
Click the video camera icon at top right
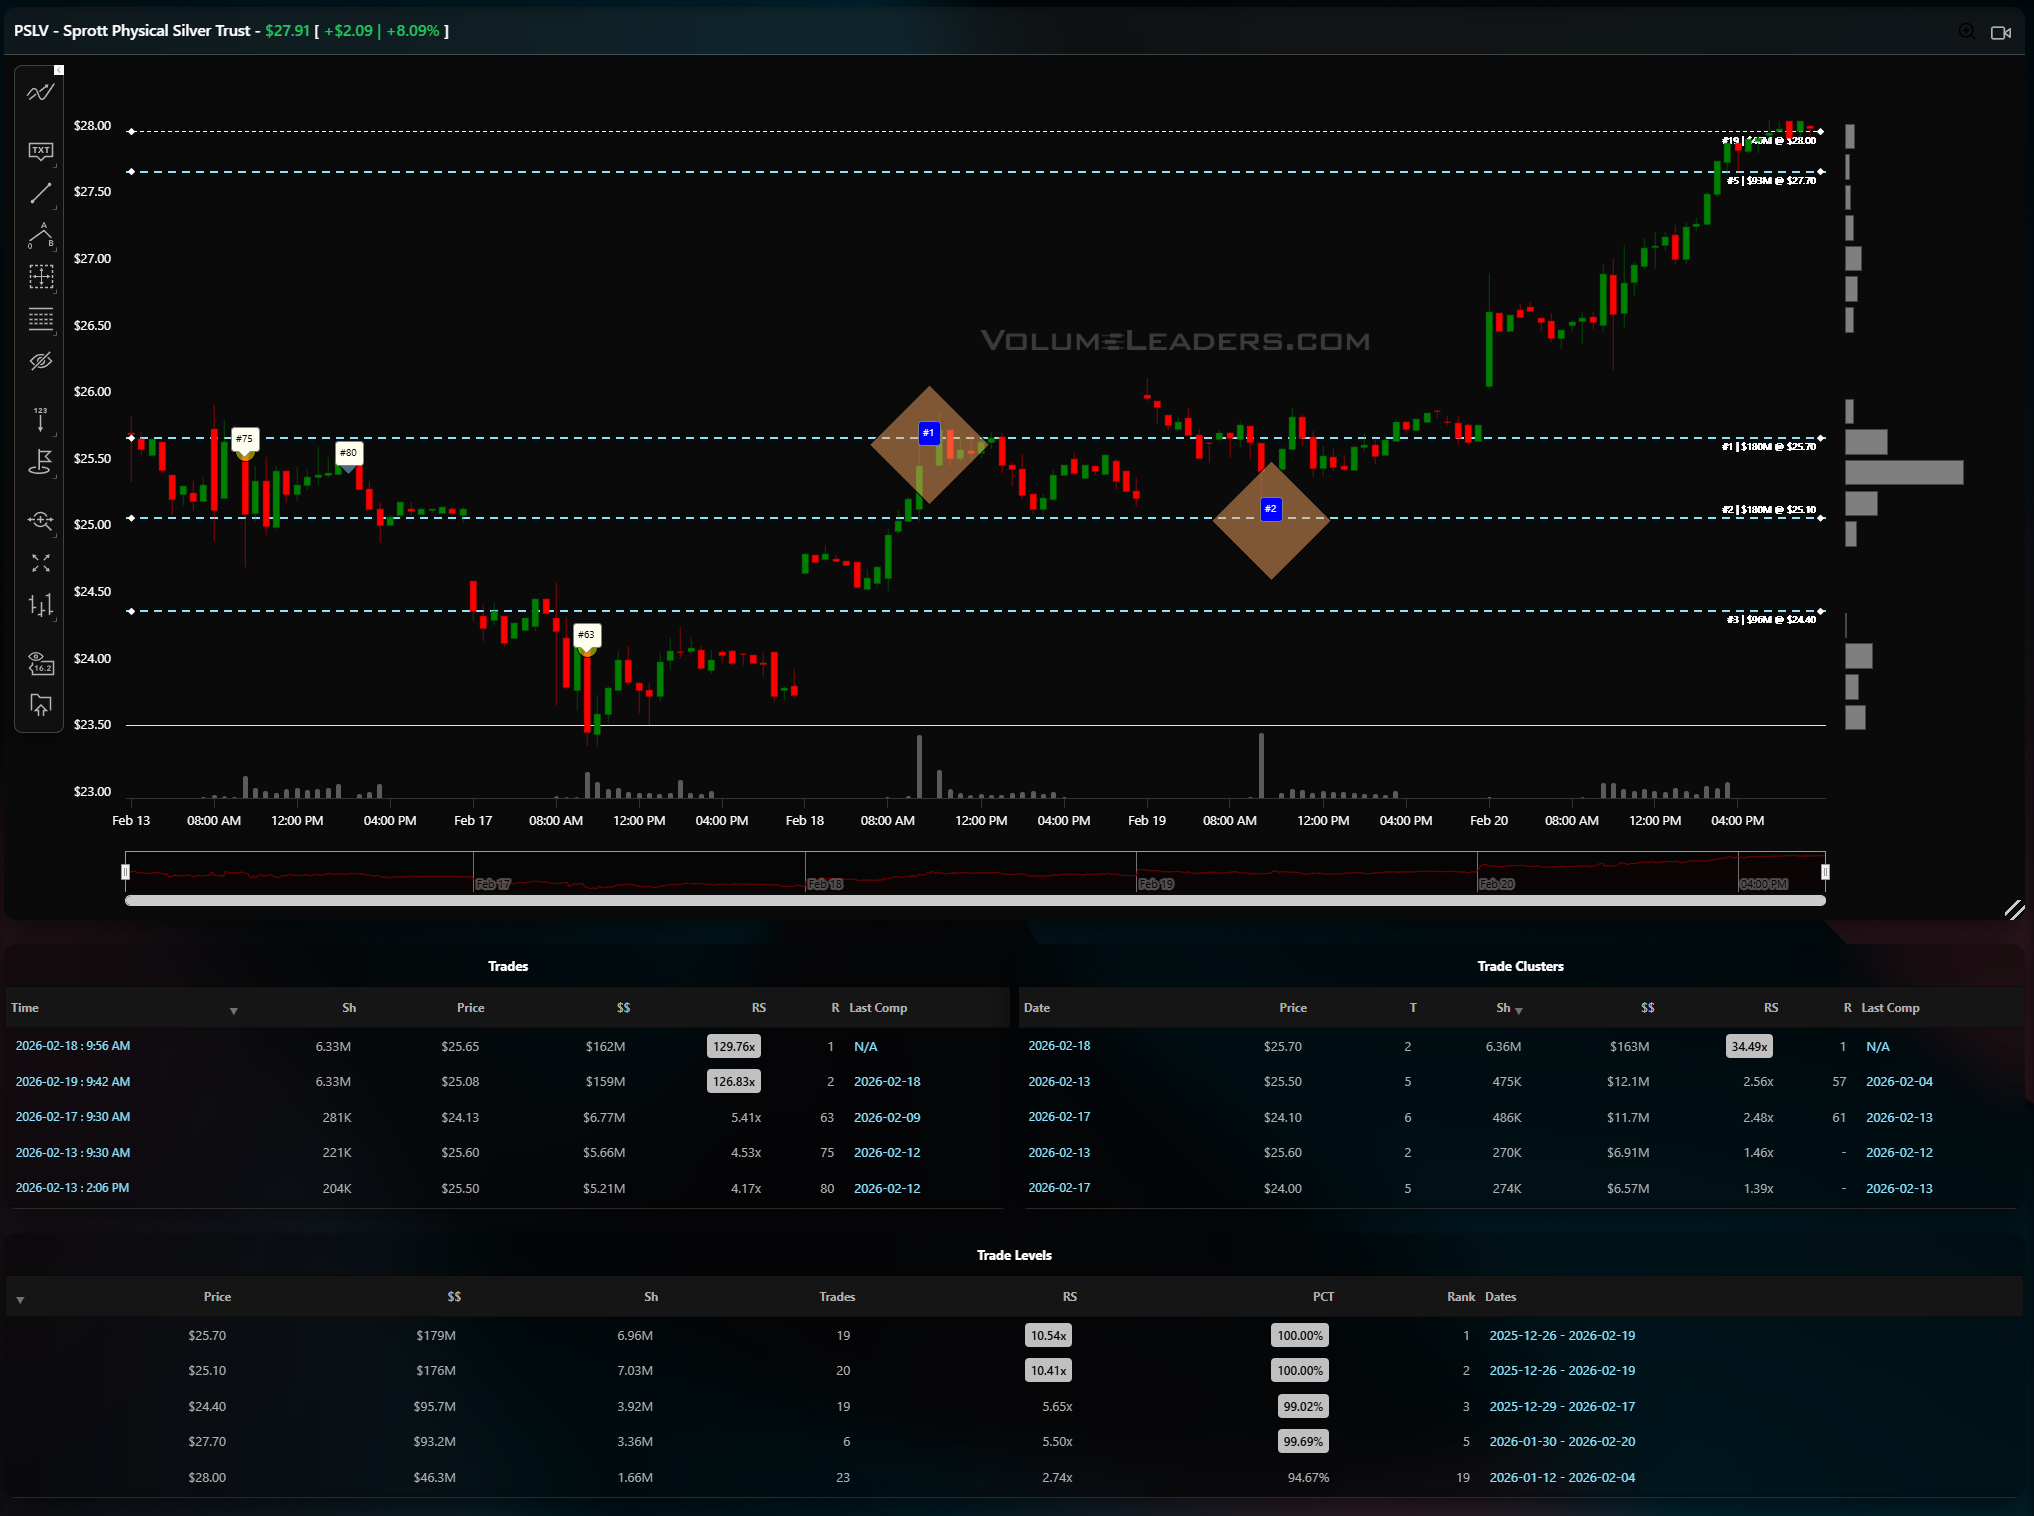coord(2000,32)
